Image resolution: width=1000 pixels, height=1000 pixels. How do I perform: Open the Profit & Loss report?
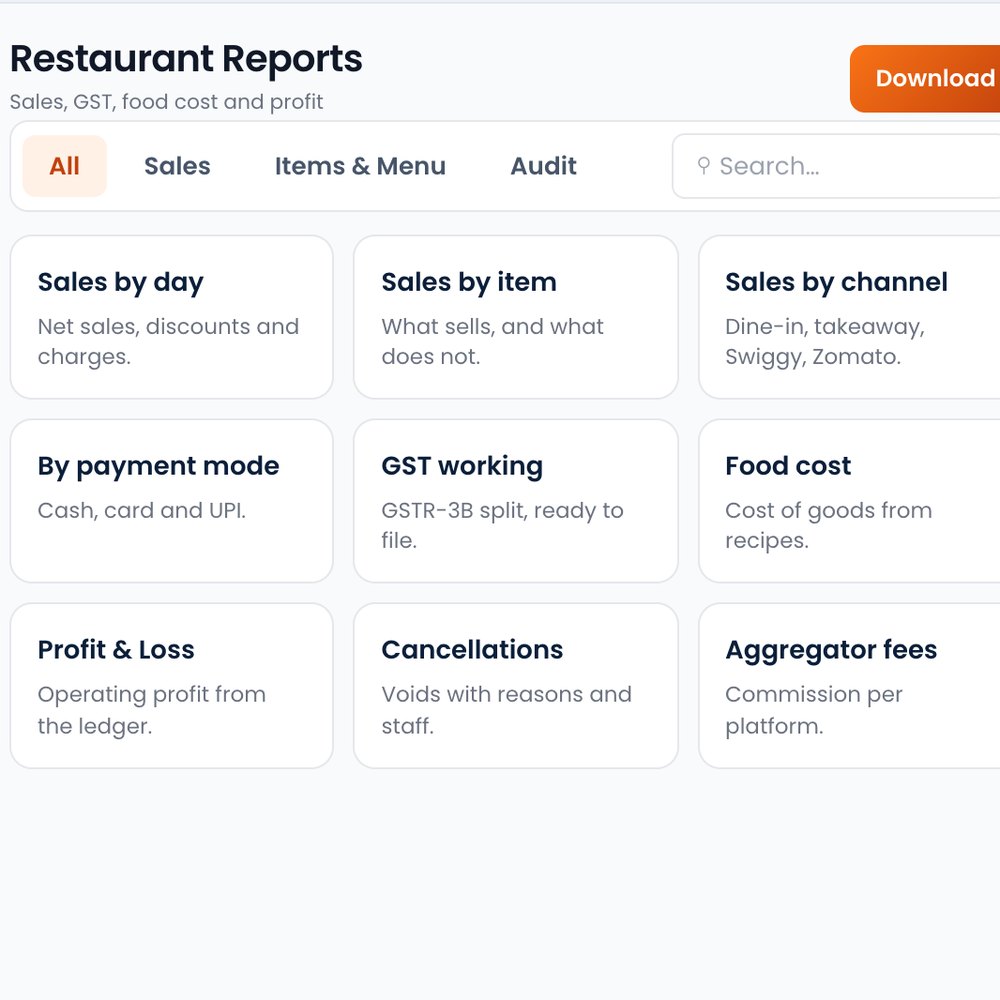(172, 686)
